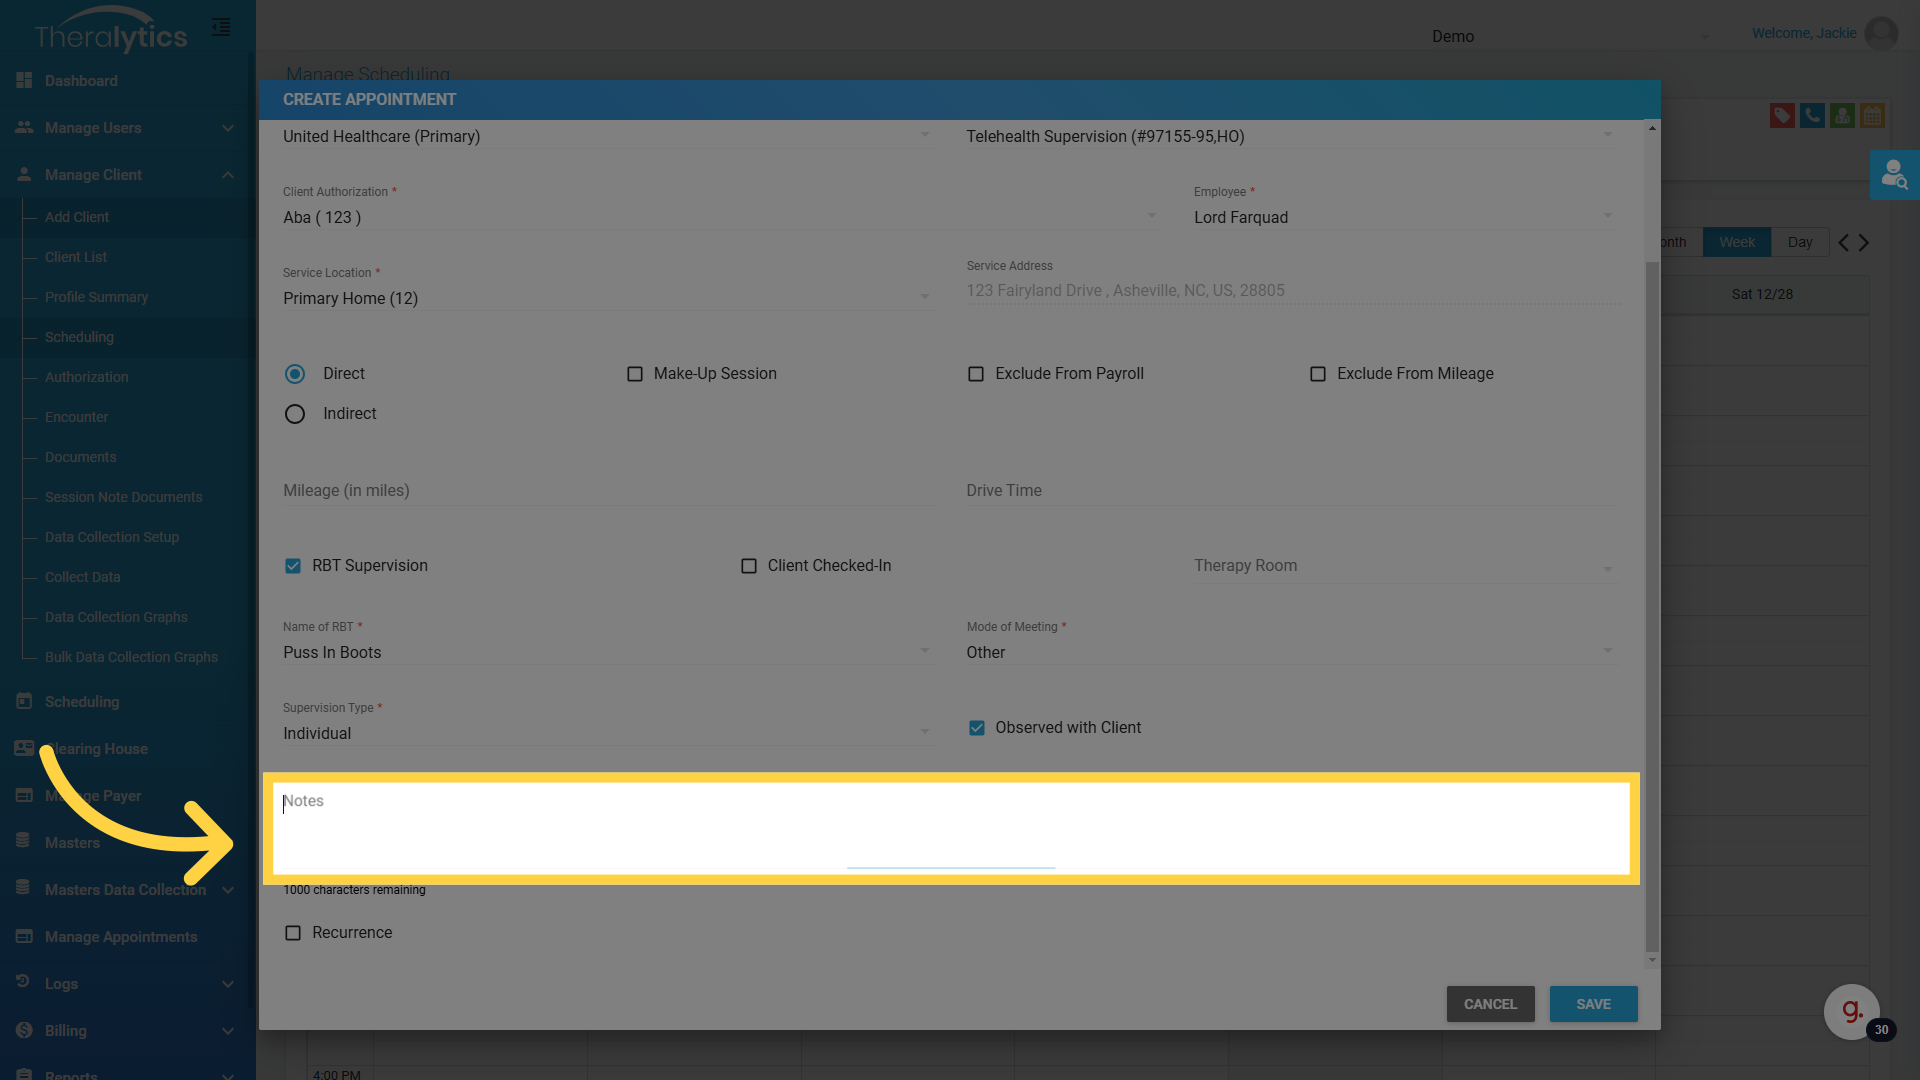Click the orange calendar icon
The height and width of the screenshot is (1080, 1920).
(x=1872, y=116)
